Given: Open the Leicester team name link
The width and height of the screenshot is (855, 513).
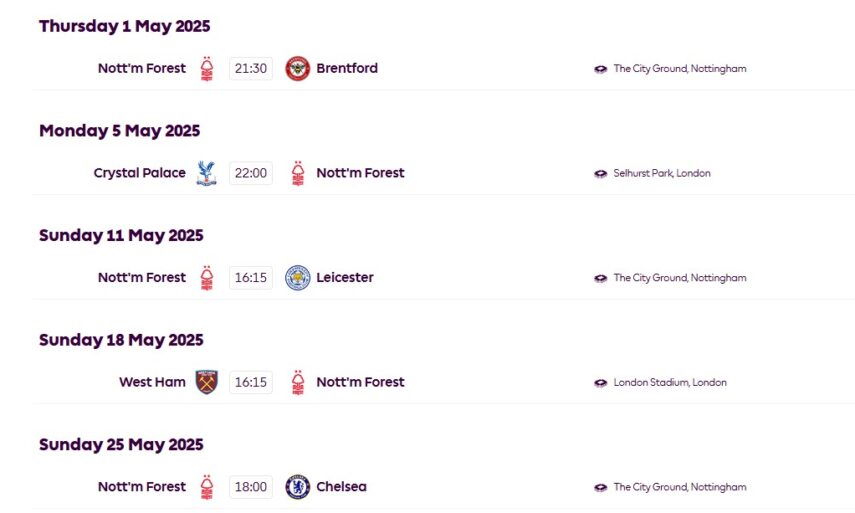Looking at the screenshot, I should [x=345, y=278].
